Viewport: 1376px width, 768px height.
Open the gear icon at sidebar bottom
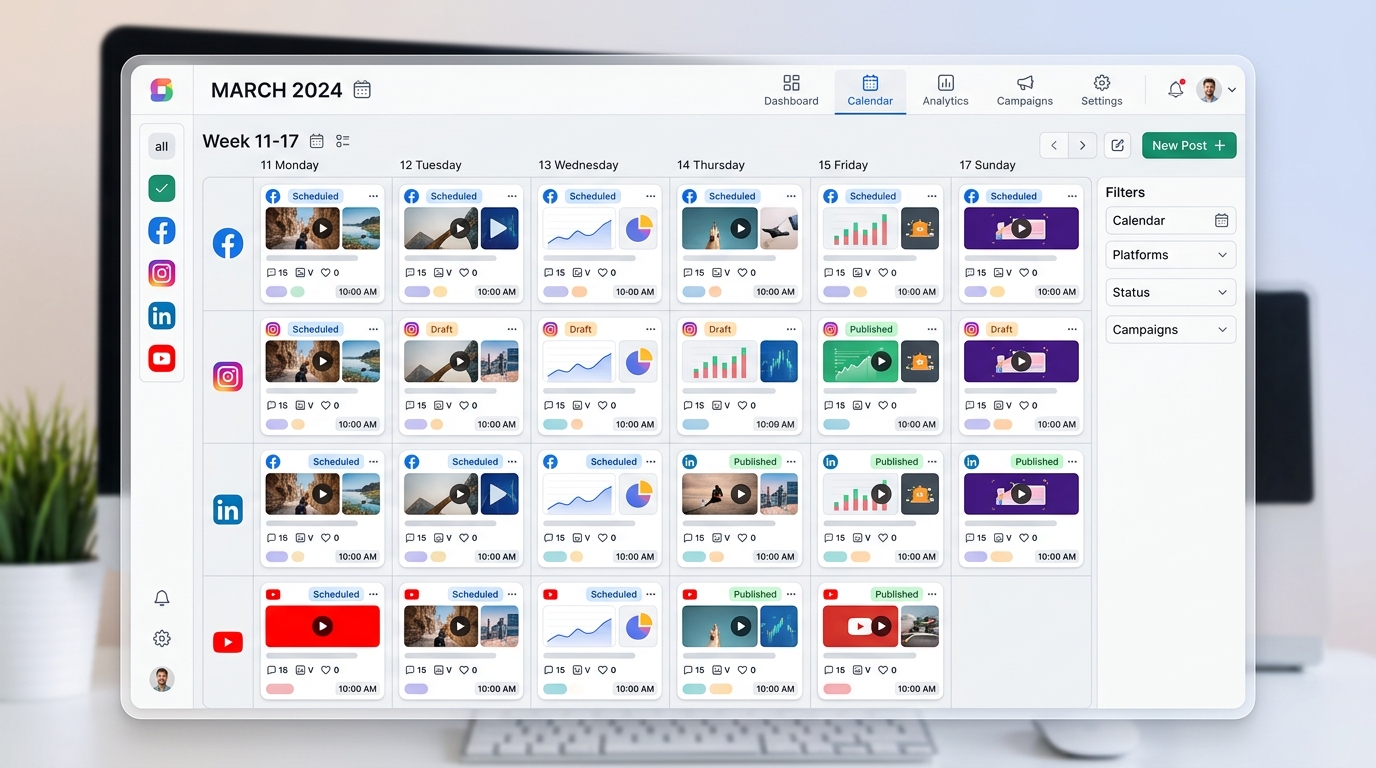coord(162,638)
